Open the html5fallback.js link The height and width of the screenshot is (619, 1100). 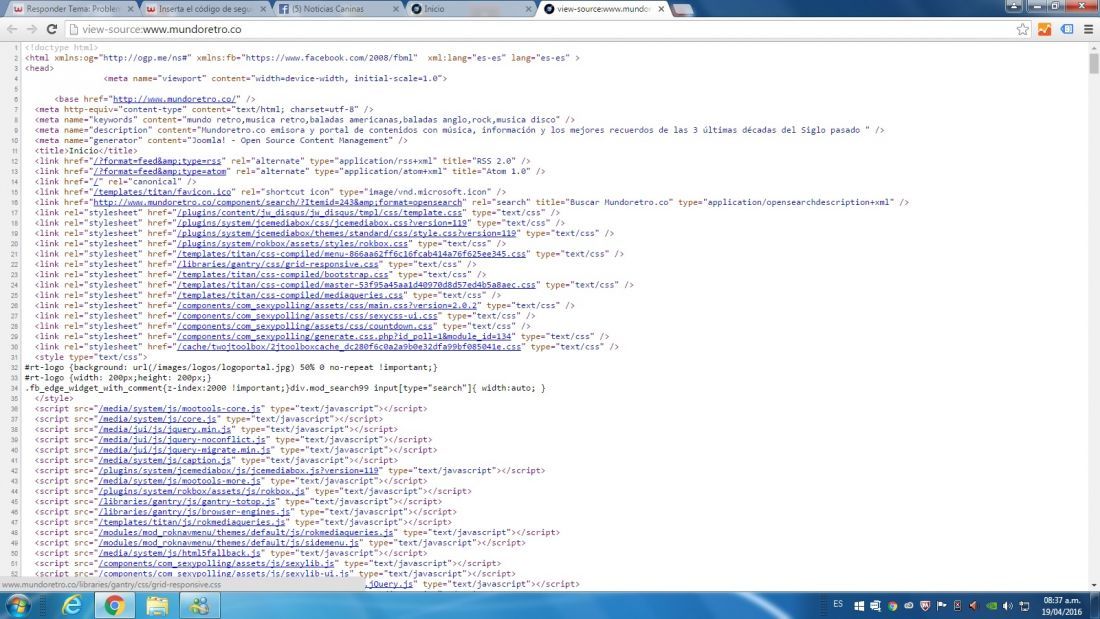(x=180, y=553)
